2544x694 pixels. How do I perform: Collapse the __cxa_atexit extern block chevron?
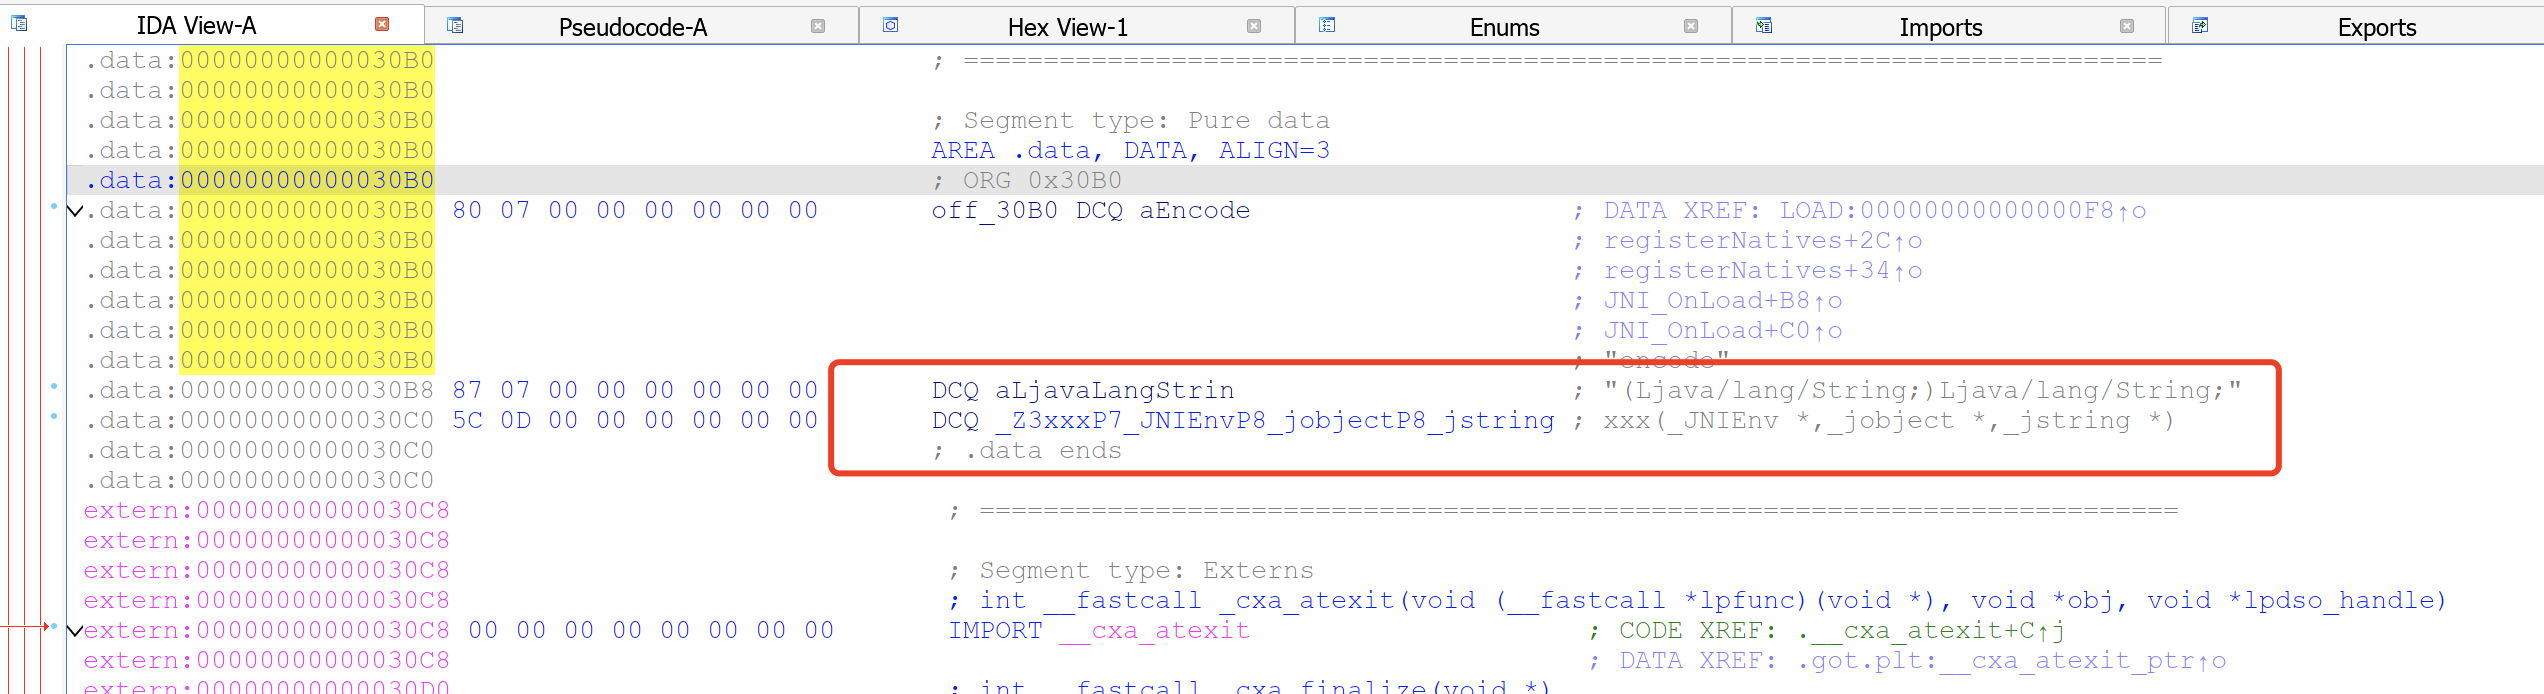pos(75,631)
